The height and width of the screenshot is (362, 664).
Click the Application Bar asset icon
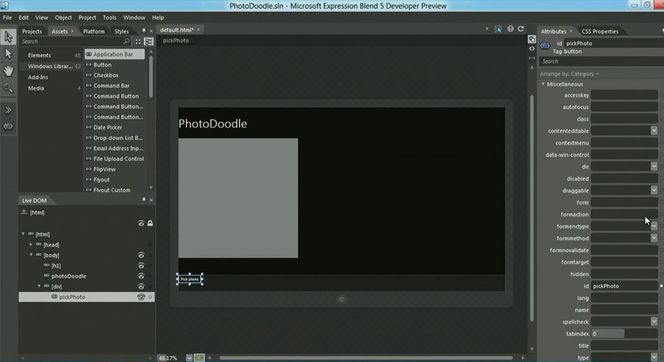click(89, 54)
